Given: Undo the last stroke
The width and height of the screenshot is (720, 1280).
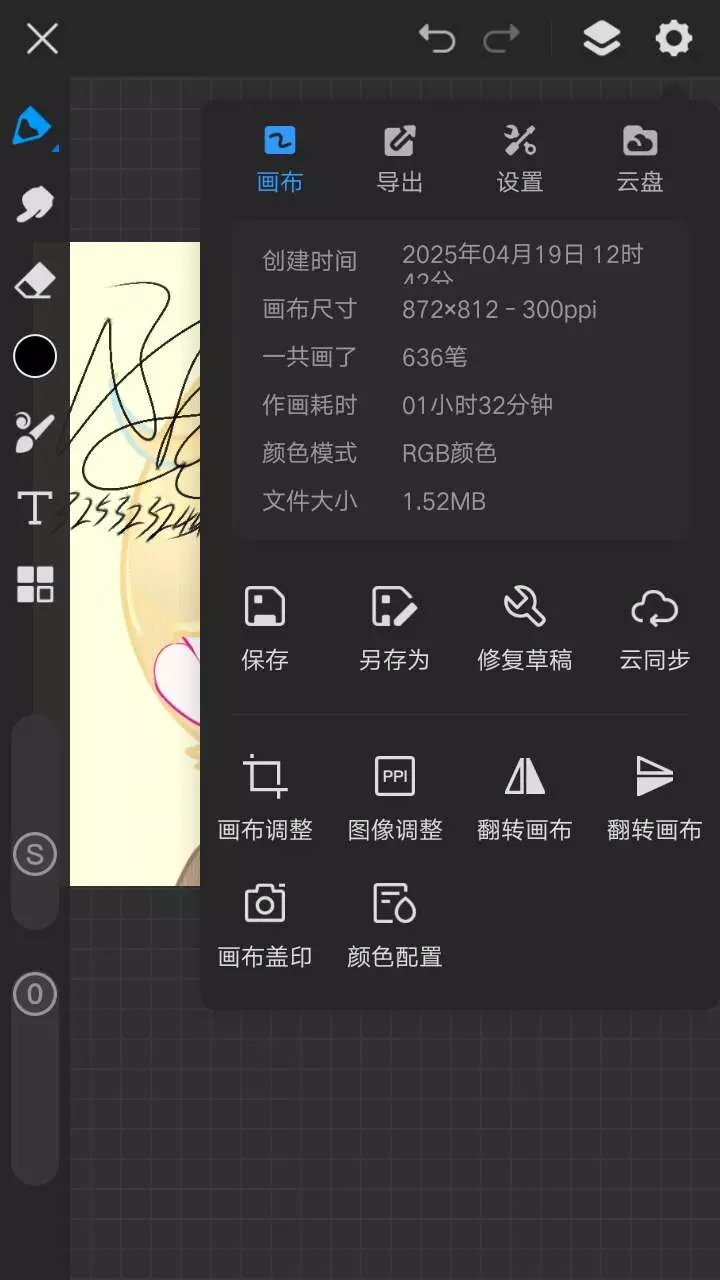Looking at the screenshot, I should (x=437, y=39).
